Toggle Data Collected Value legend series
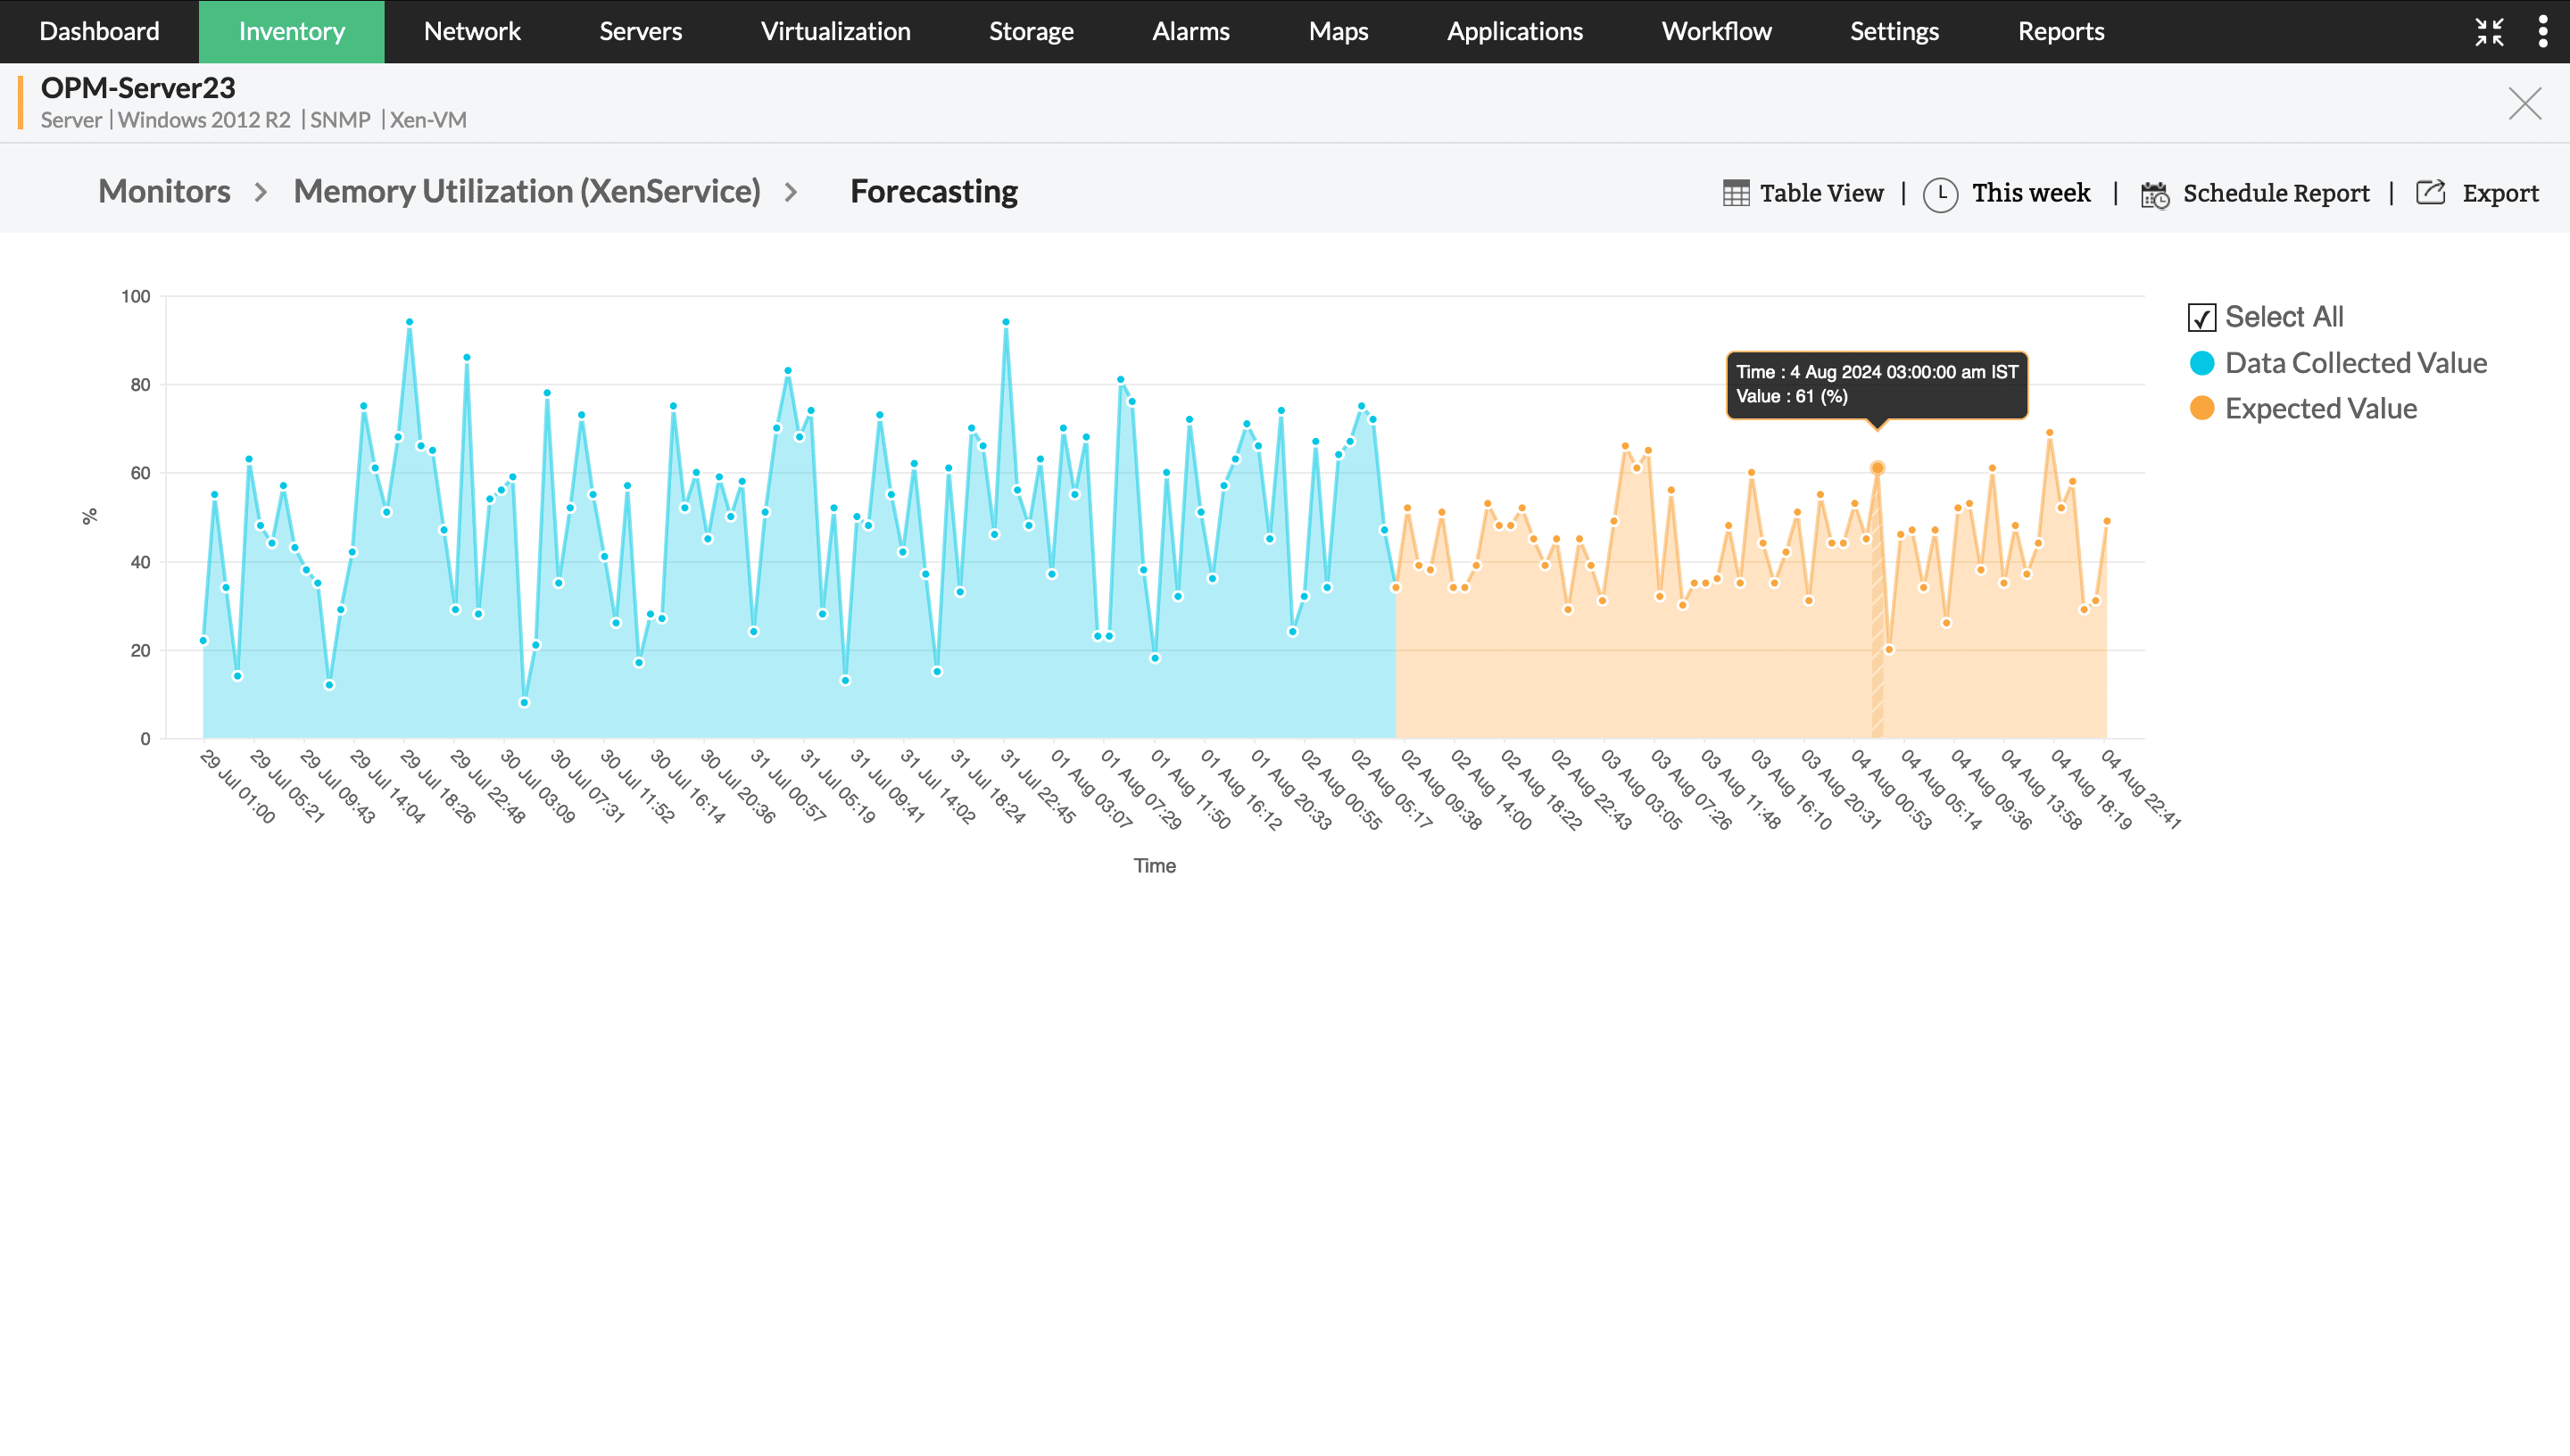Image resolution: width=2570 pixels, height=1456 pixels. (2355, 363)
